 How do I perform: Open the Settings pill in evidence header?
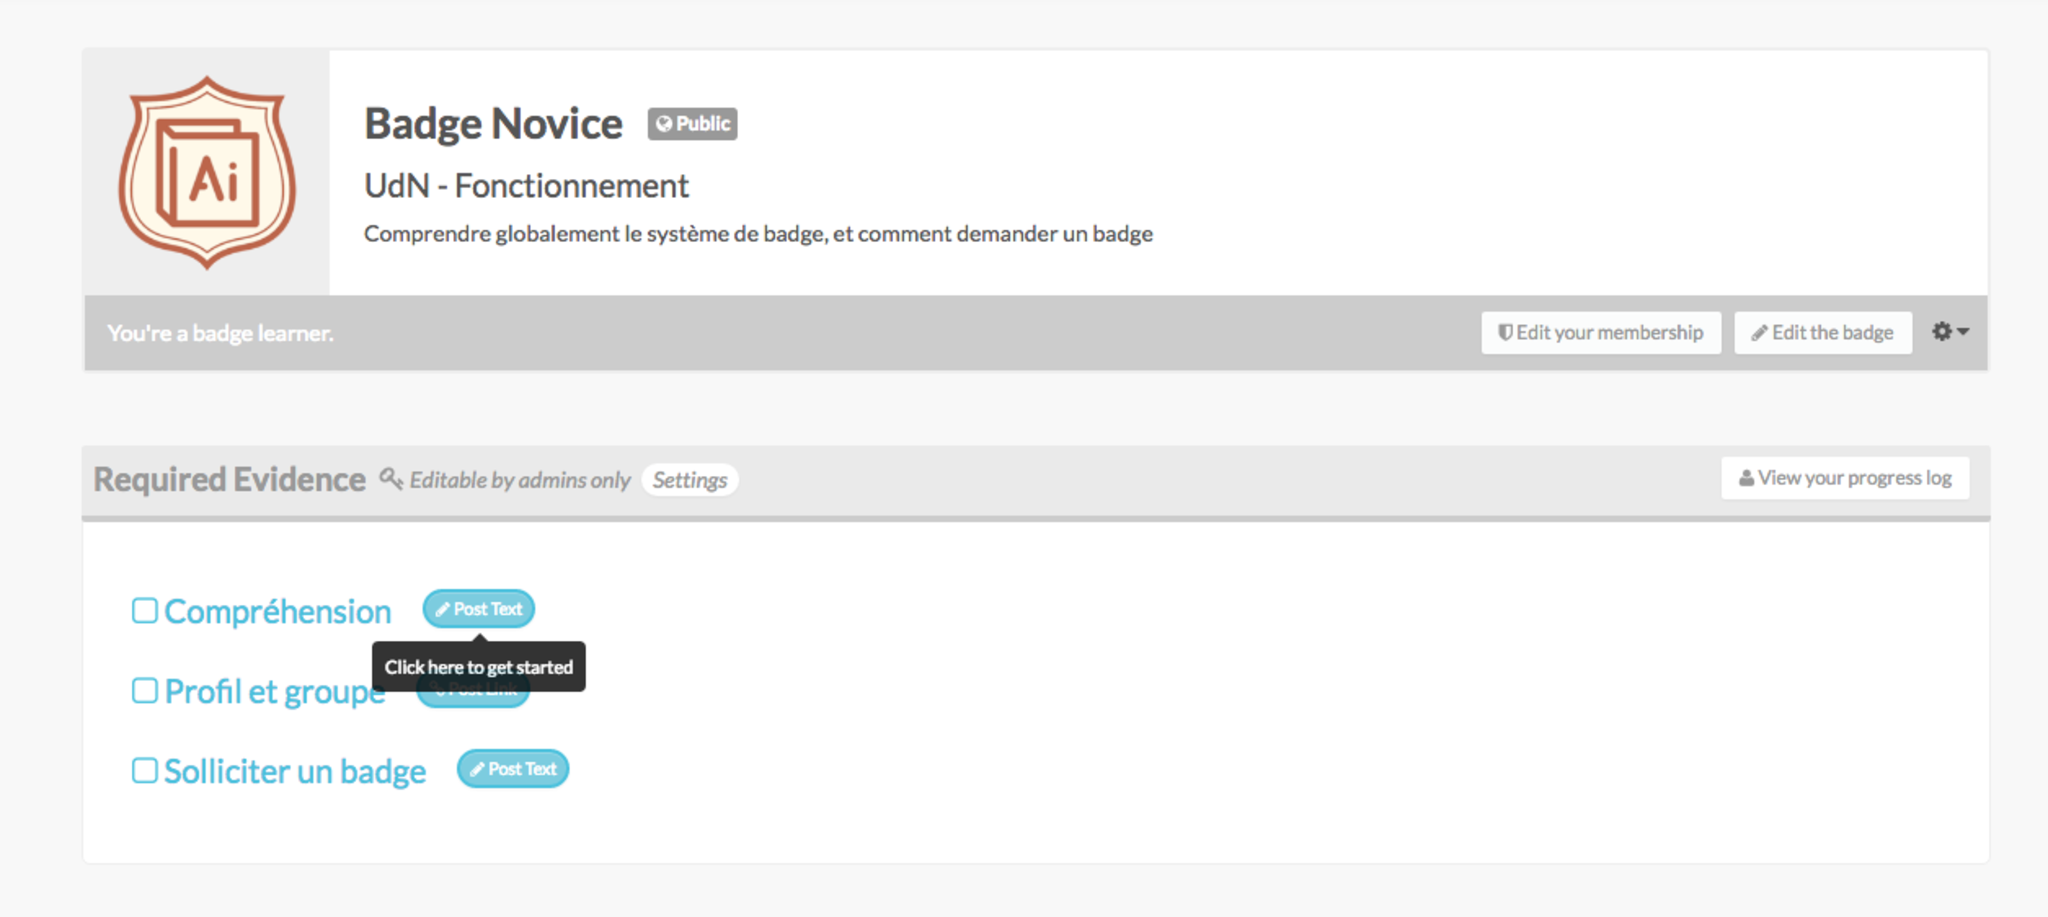(x=690, y=480)
